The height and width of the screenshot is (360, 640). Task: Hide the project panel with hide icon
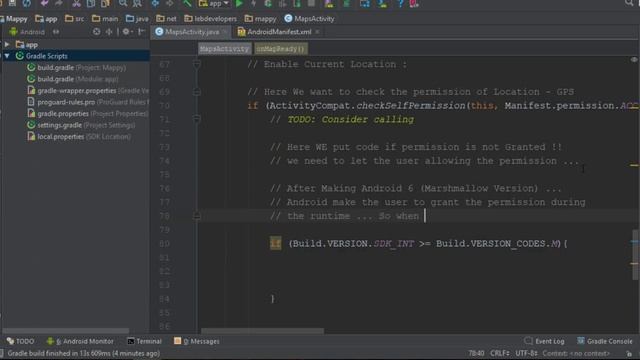142,31
